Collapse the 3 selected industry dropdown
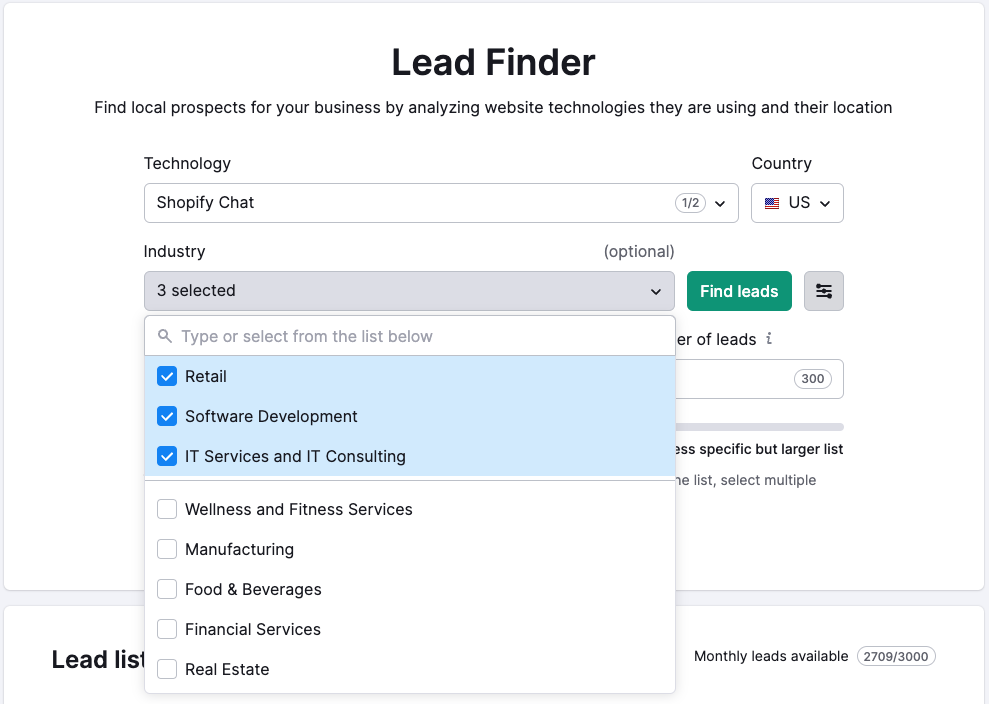The width and height of the screenshot is (989, 704). click(409, 291)
